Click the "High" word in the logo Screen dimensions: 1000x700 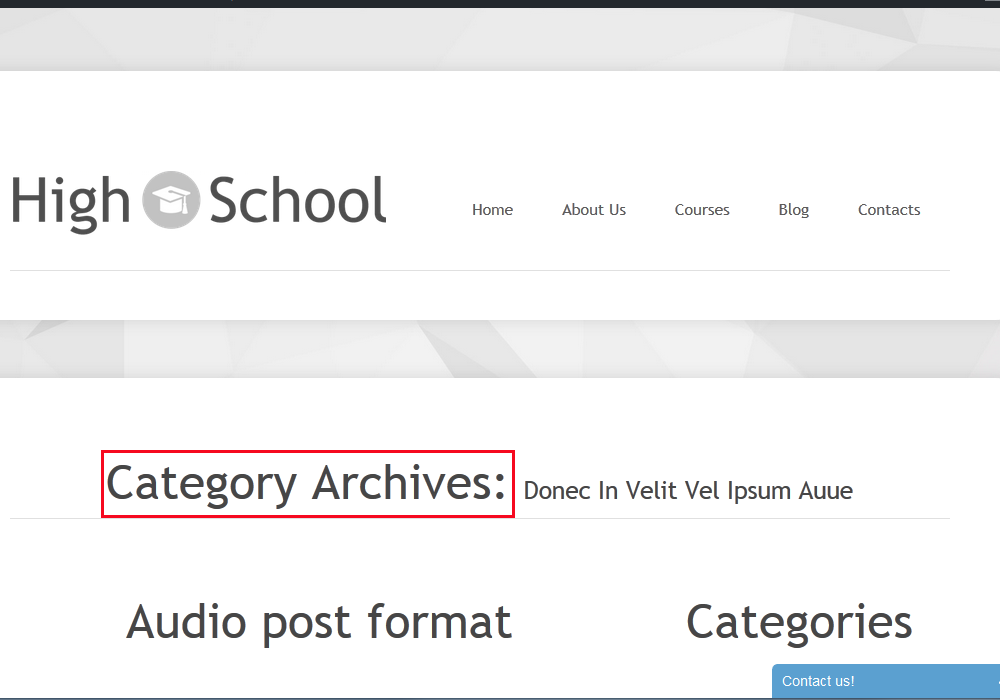(x=71, y=203)
